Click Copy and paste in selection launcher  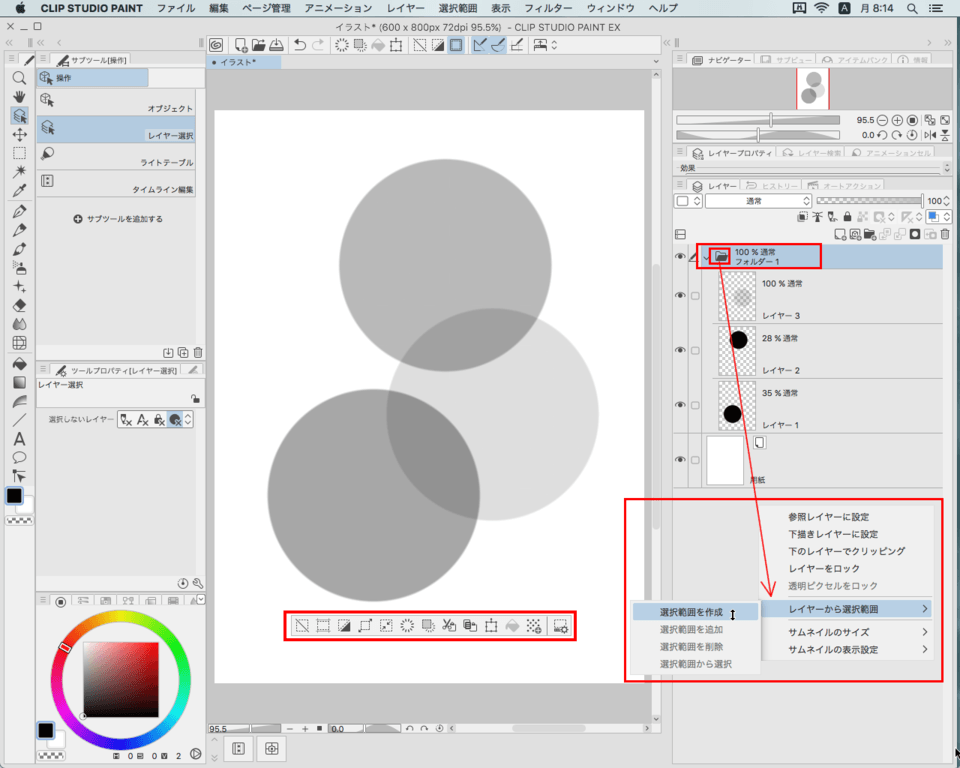pos(470,626)
